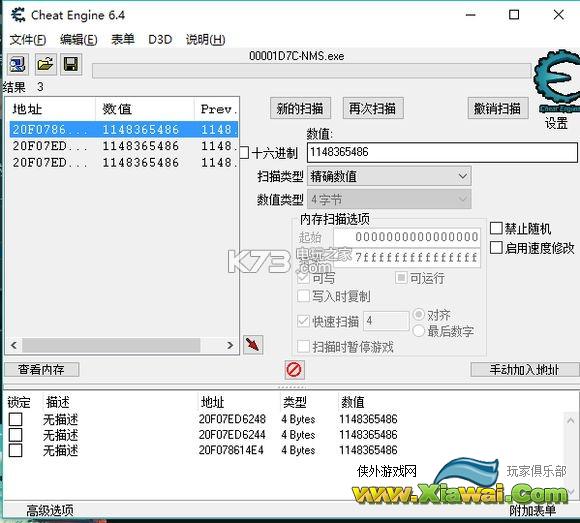Image resolution: width=580 pixels, height=523 pixels.
Task: Click the red circle clear-list icon
Action: click(294, 370)
